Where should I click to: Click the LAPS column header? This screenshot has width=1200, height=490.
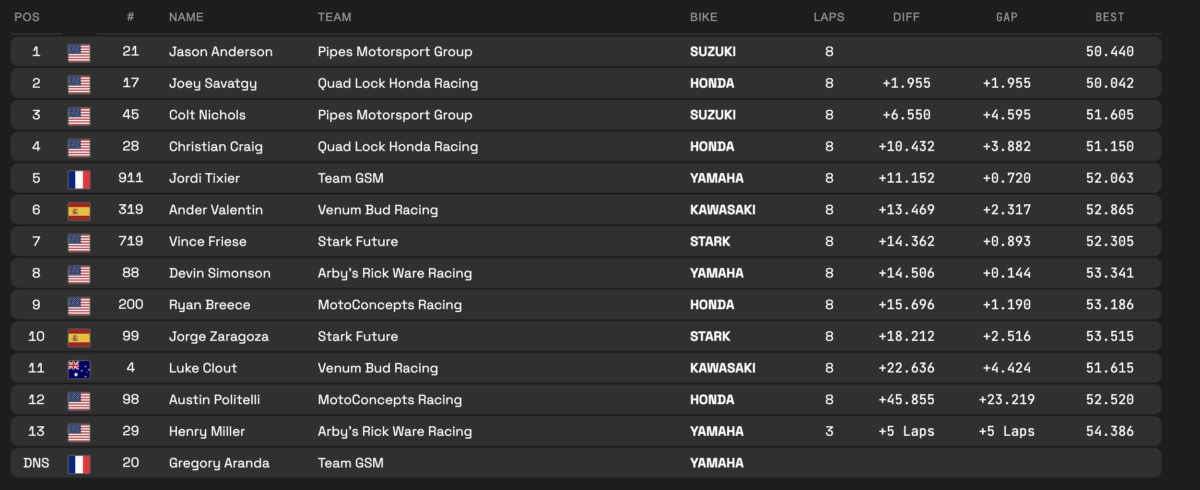(829, 17)
